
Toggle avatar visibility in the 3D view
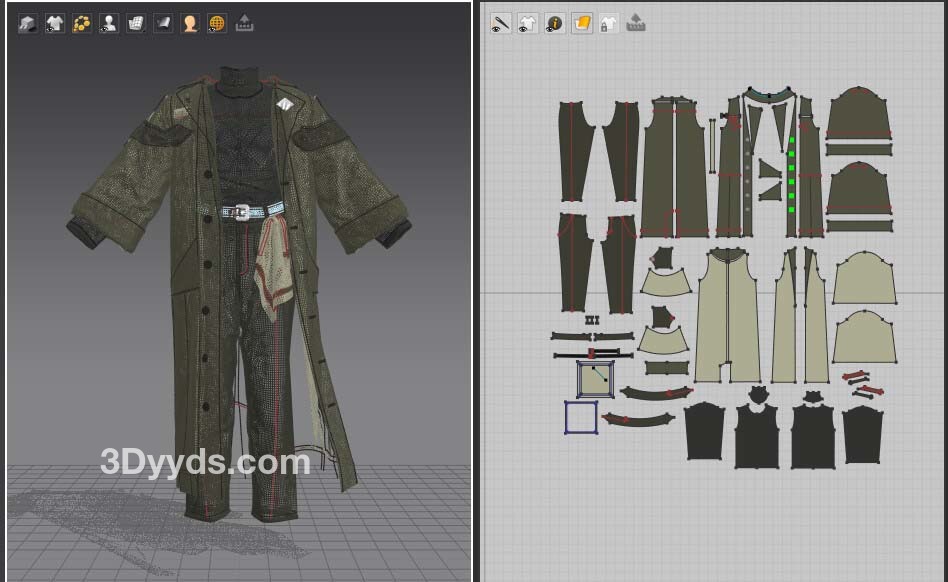[109, 23]
